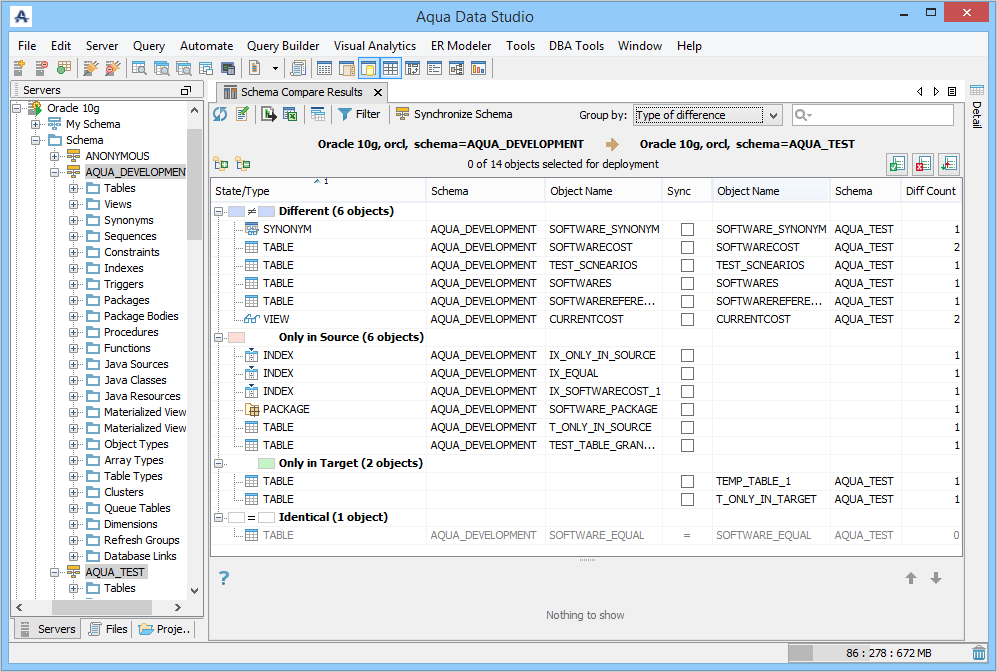Open the help question mark icon
Image resolution: width=997 pixels, height=672 pixels.
(x=224, y=578)
